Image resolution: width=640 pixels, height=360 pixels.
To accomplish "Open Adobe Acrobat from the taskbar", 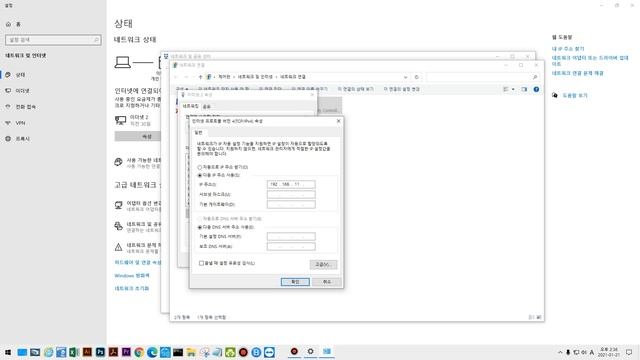I will [113, 352].
